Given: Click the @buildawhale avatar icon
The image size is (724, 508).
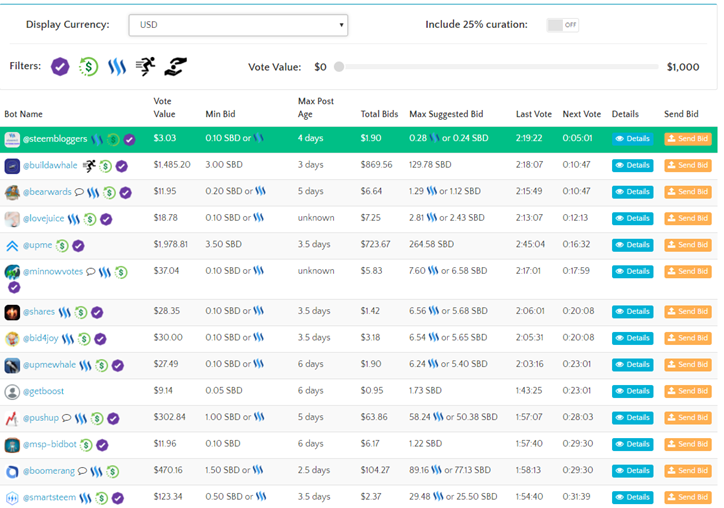Looking at the screenshot, I should click(12, 166).
